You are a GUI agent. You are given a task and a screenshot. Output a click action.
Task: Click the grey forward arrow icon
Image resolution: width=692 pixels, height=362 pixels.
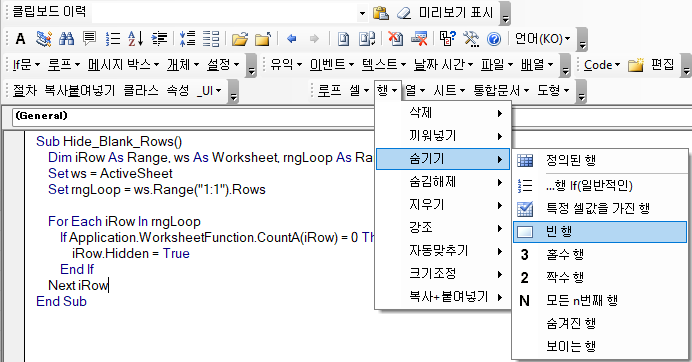tap(314, 39)
